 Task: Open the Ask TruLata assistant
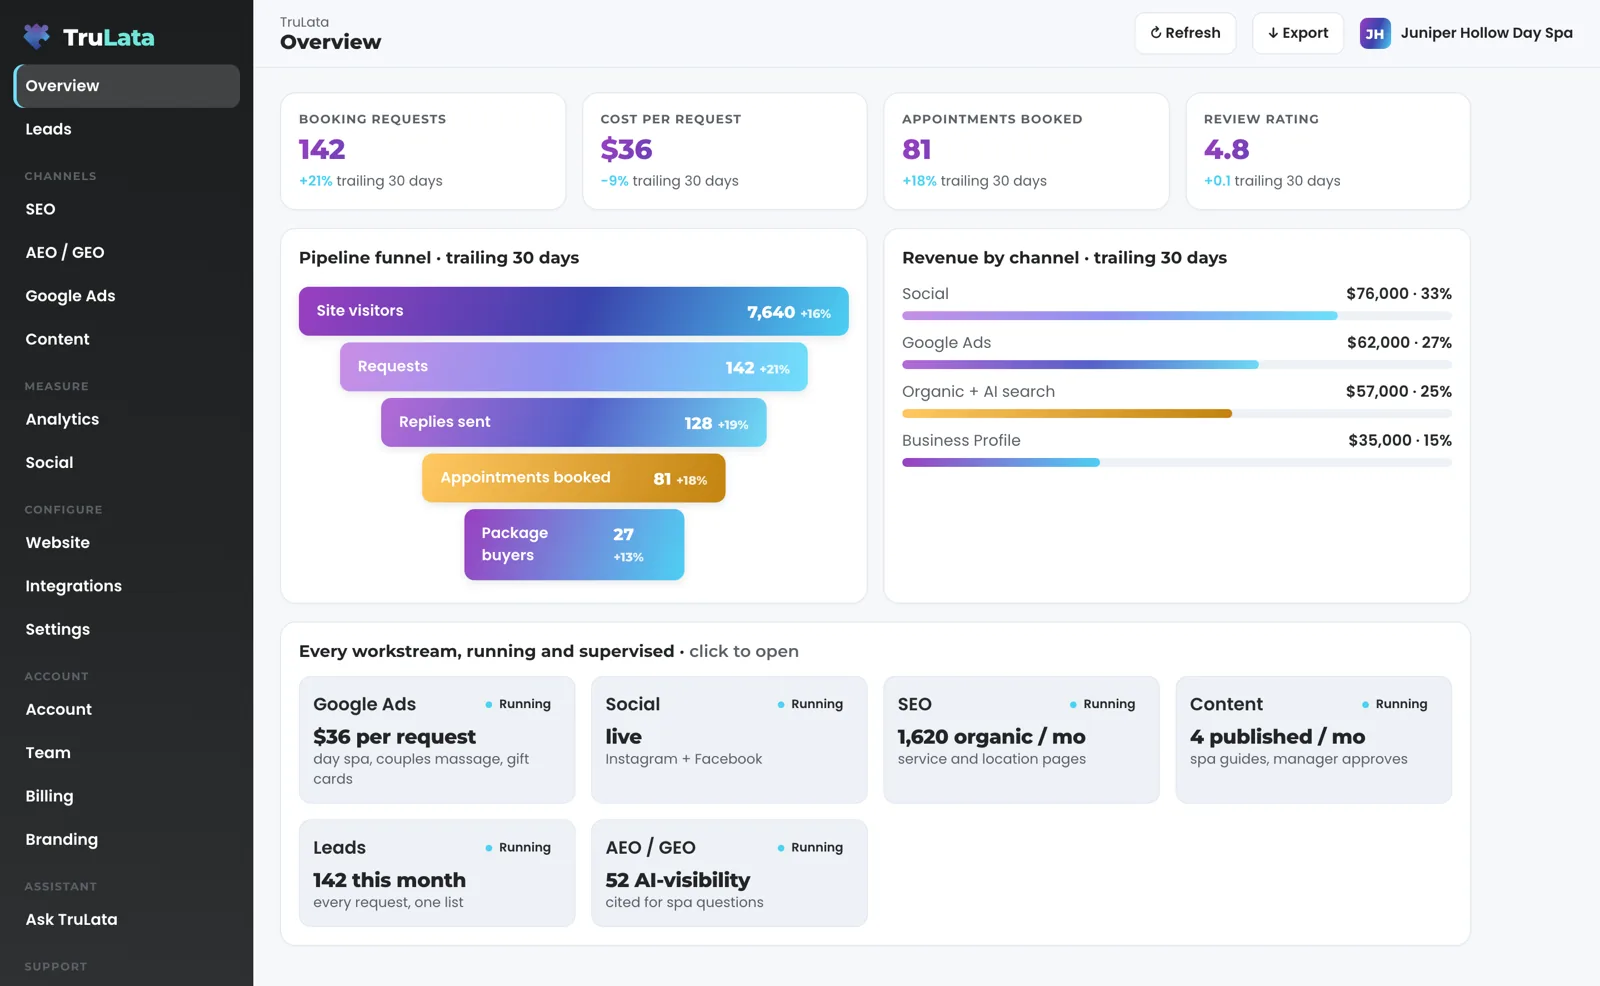click(x=127, y=919)
